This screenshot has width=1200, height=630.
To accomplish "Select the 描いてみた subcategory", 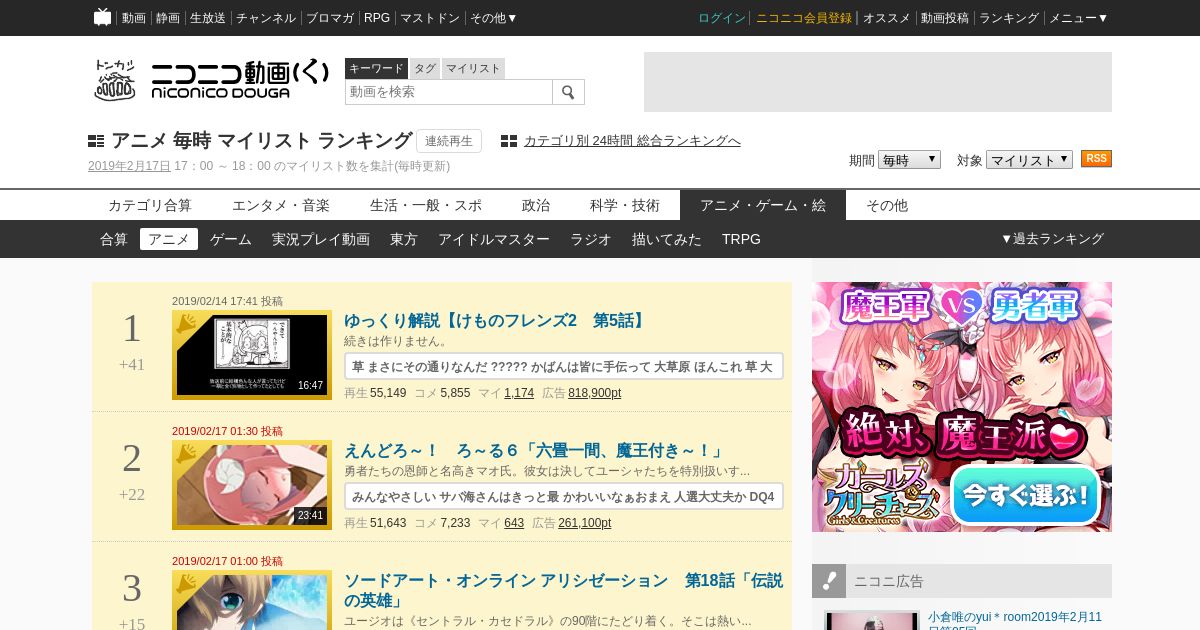I will 667,239.
